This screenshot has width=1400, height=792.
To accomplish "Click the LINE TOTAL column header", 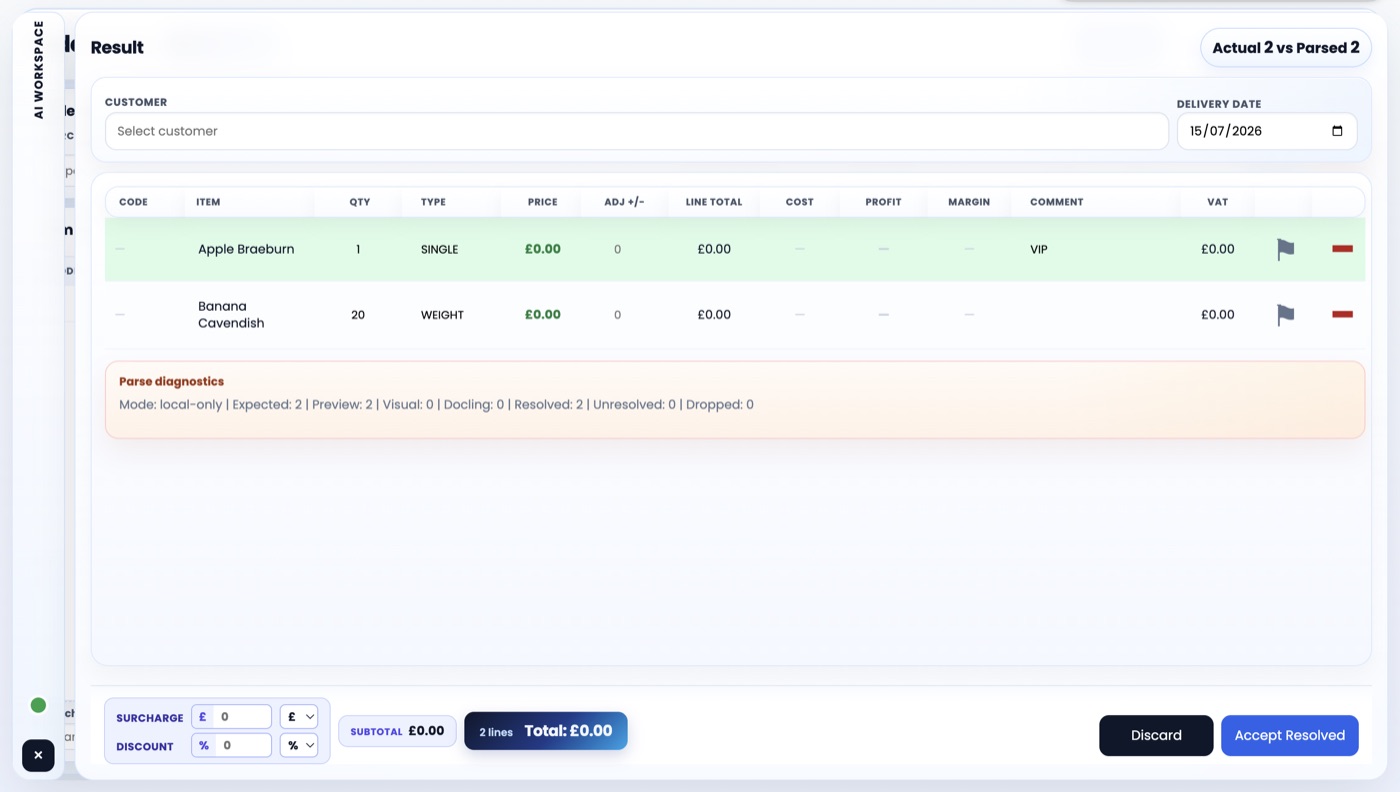I will tap(714, 202).
